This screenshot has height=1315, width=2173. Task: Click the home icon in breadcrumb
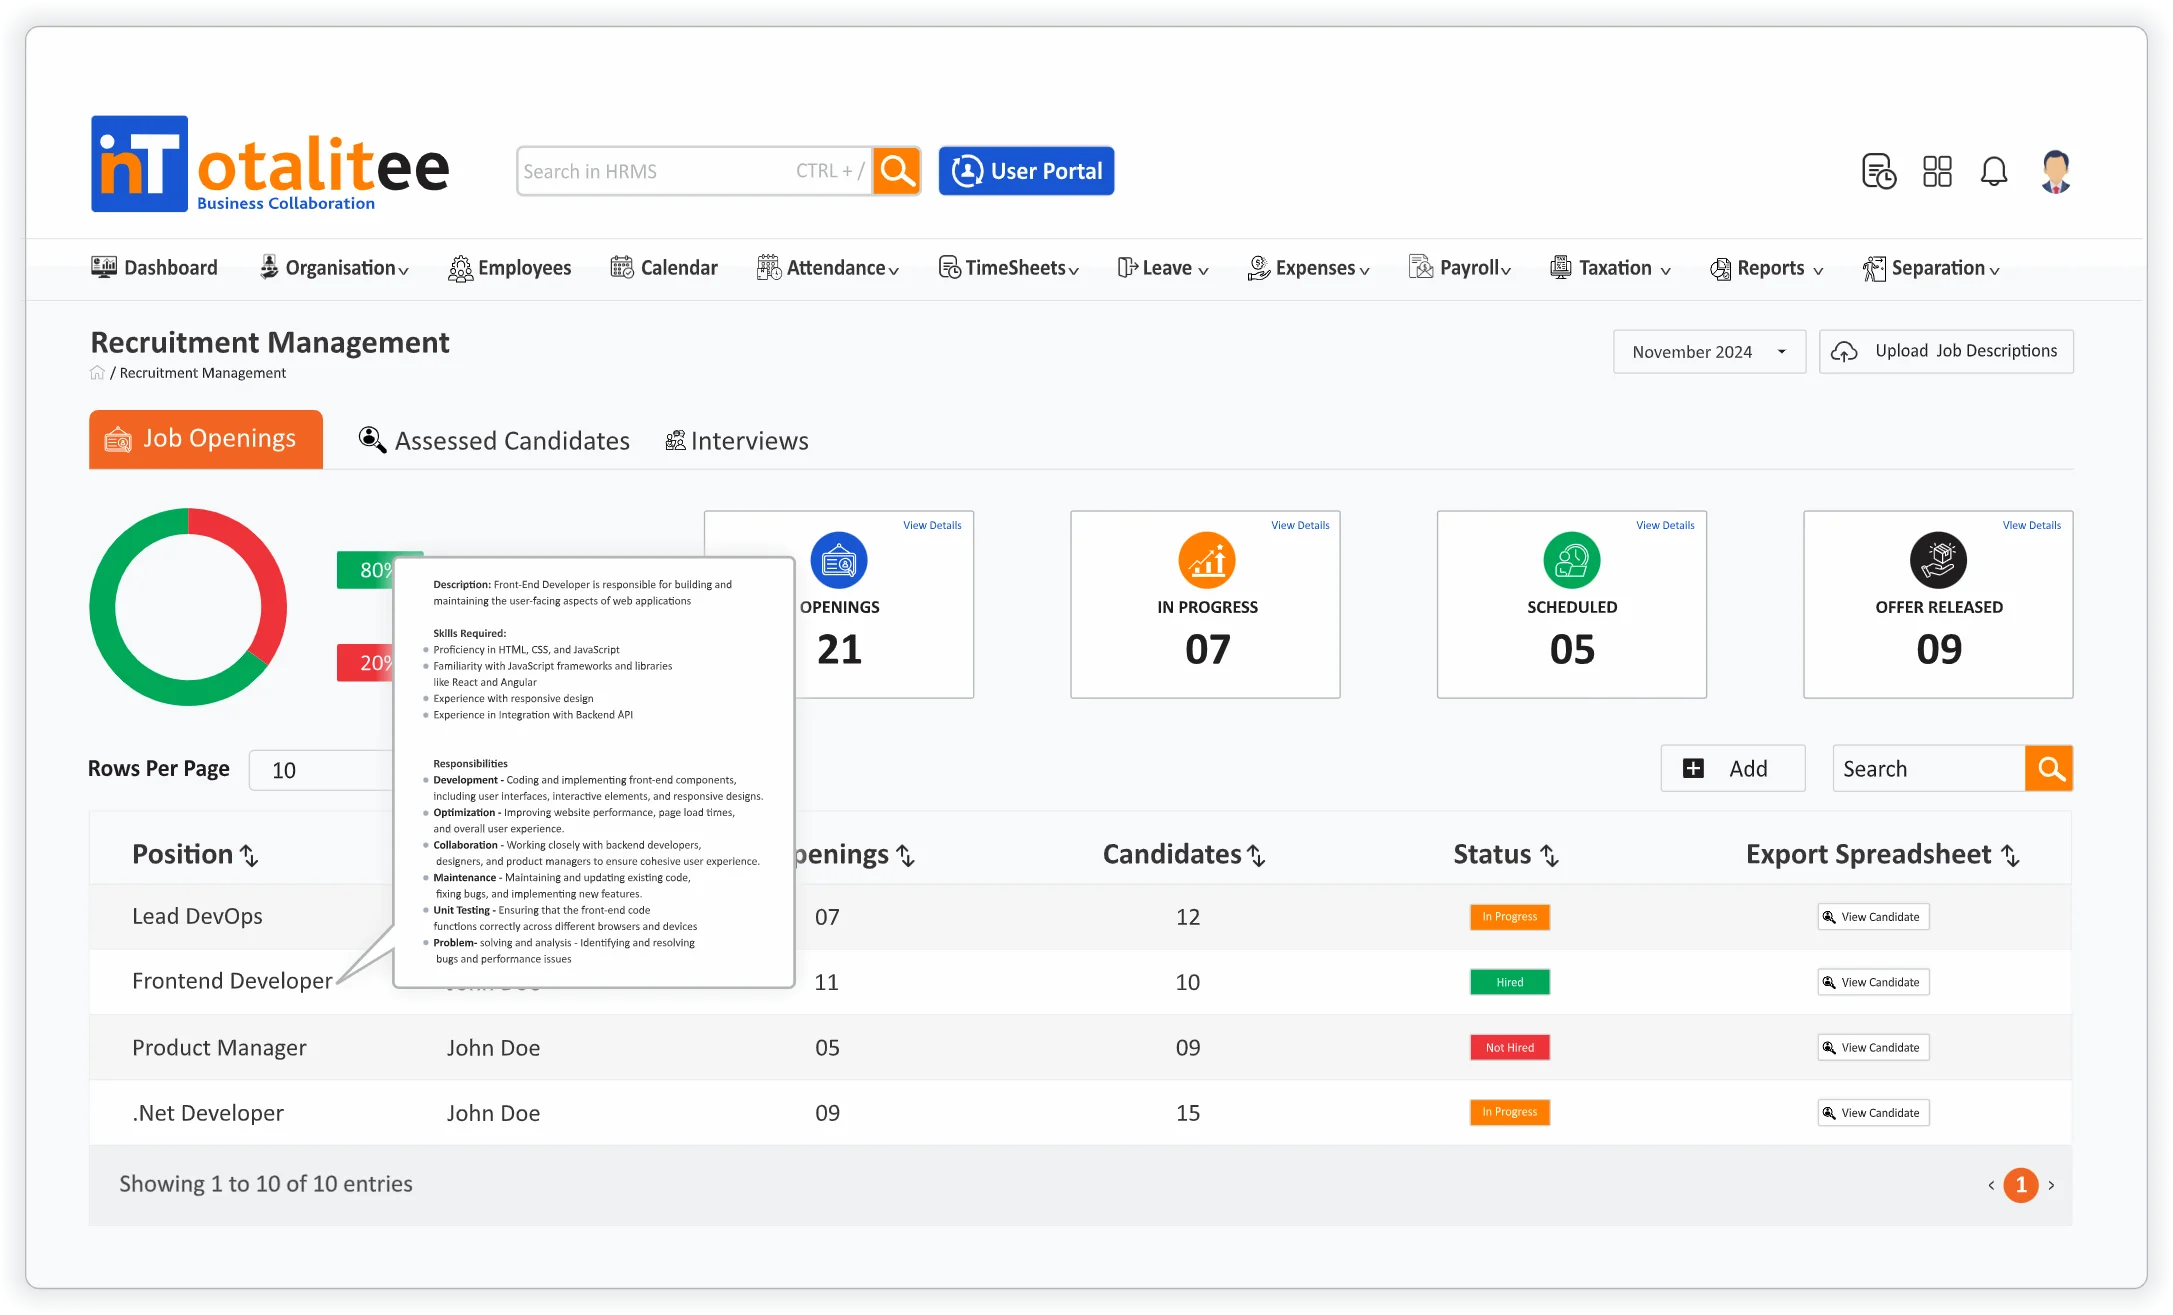[x=97, y=373]
